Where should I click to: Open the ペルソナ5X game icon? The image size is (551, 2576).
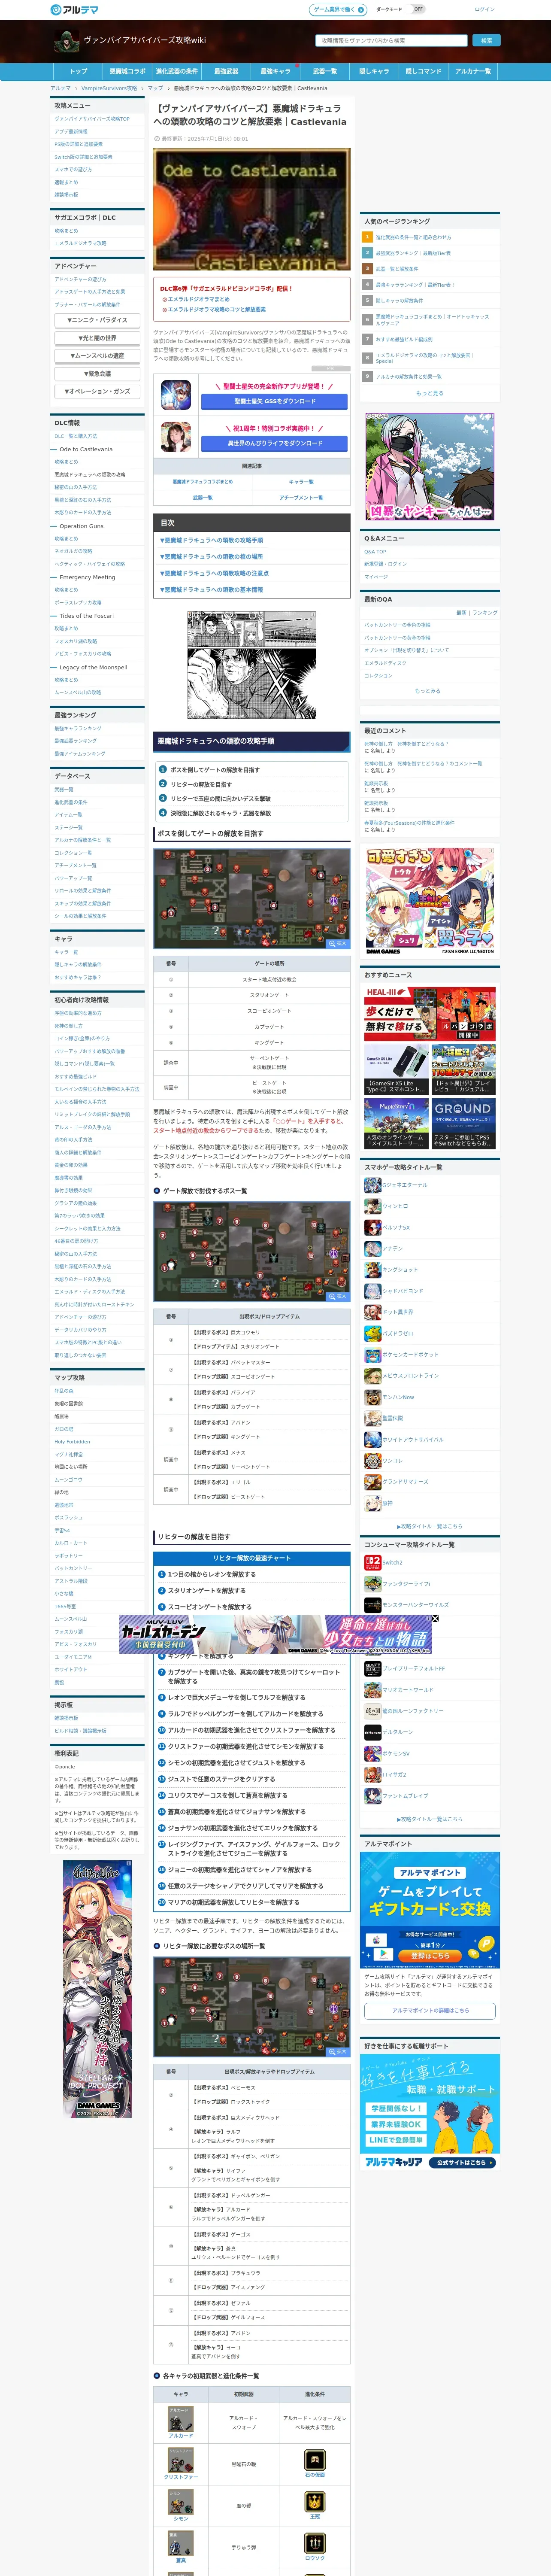pyautogui.click(x=372, y=1227)
